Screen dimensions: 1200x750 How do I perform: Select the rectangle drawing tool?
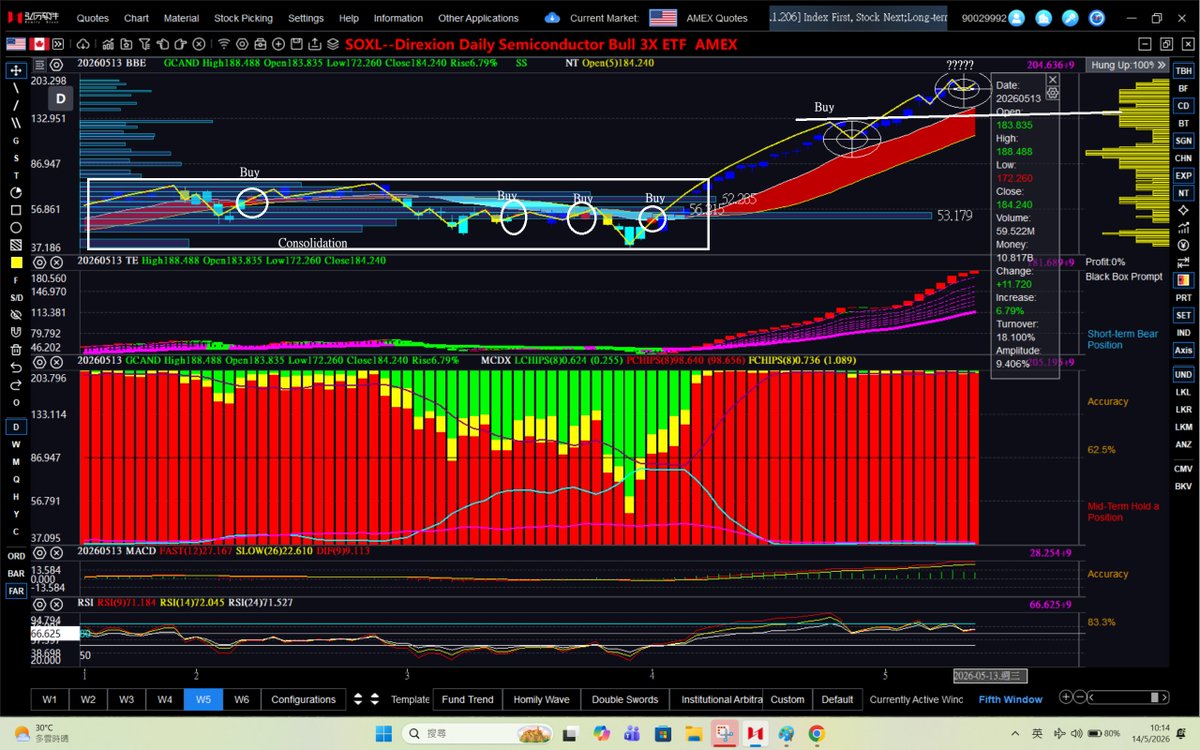click(x=16, y=210)
